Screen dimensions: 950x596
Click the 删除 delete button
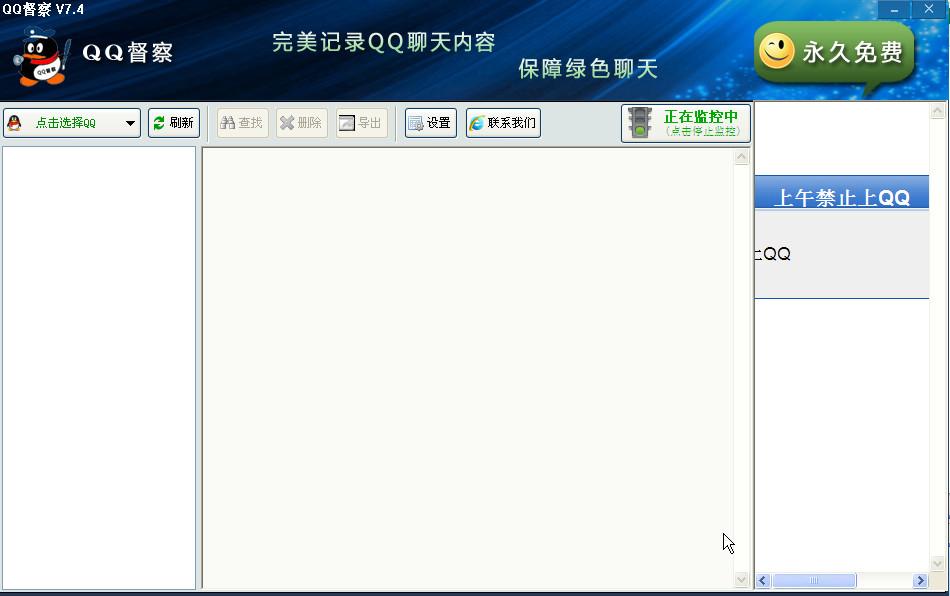[x=302, y=123]
